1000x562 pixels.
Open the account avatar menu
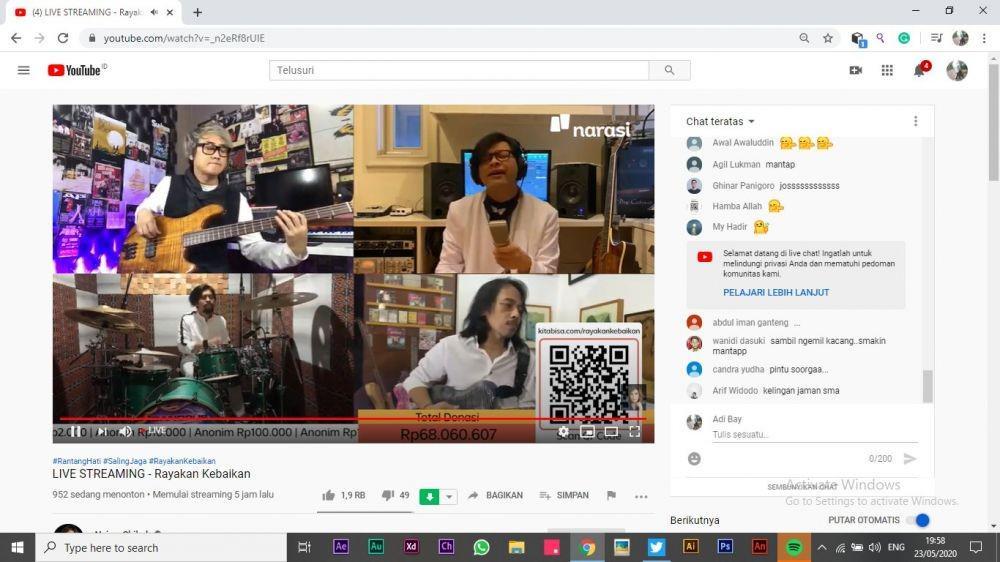957,70
